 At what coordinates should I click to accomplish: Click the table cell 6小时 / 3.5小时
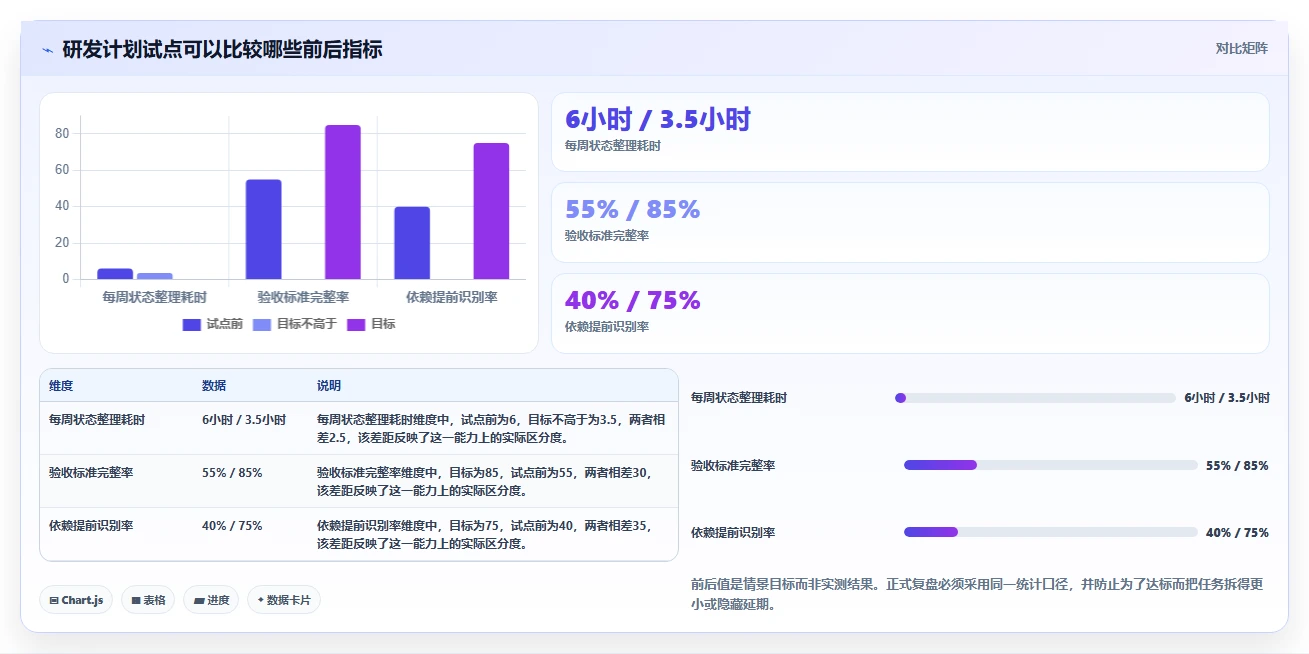tap(244, 420)
